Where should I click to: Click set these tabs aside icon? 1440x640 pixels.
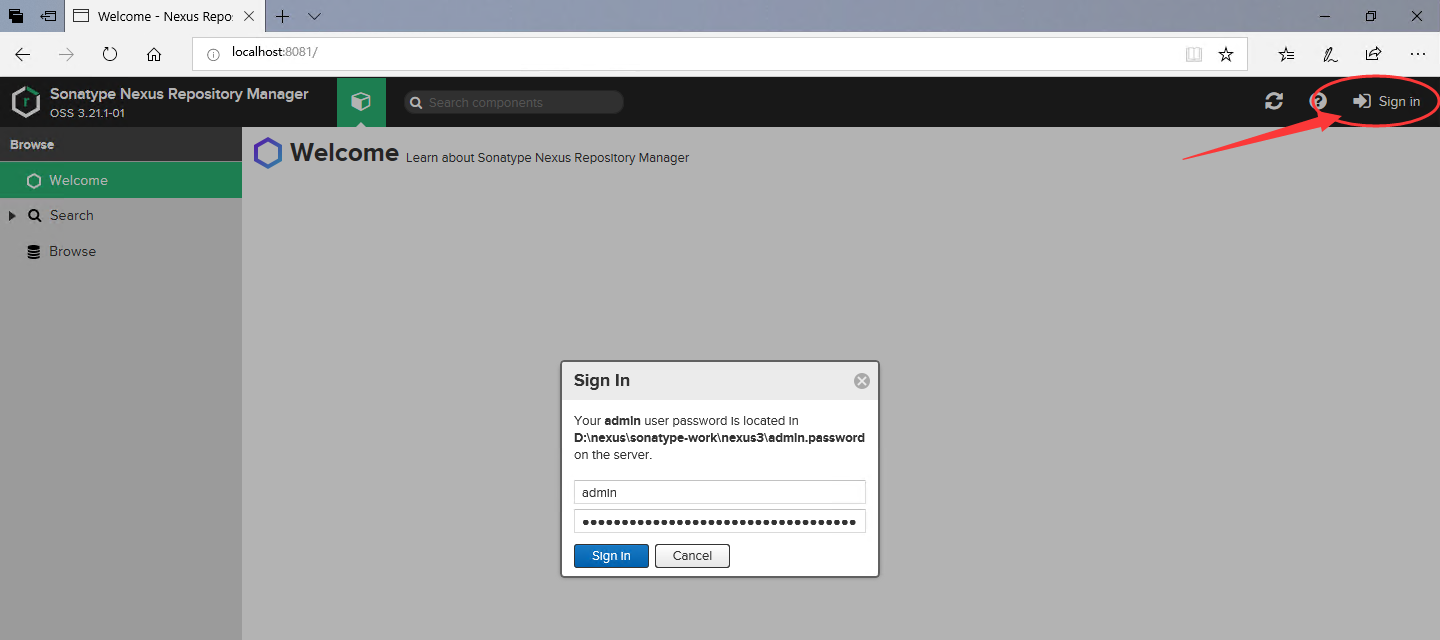click(48, 16)
